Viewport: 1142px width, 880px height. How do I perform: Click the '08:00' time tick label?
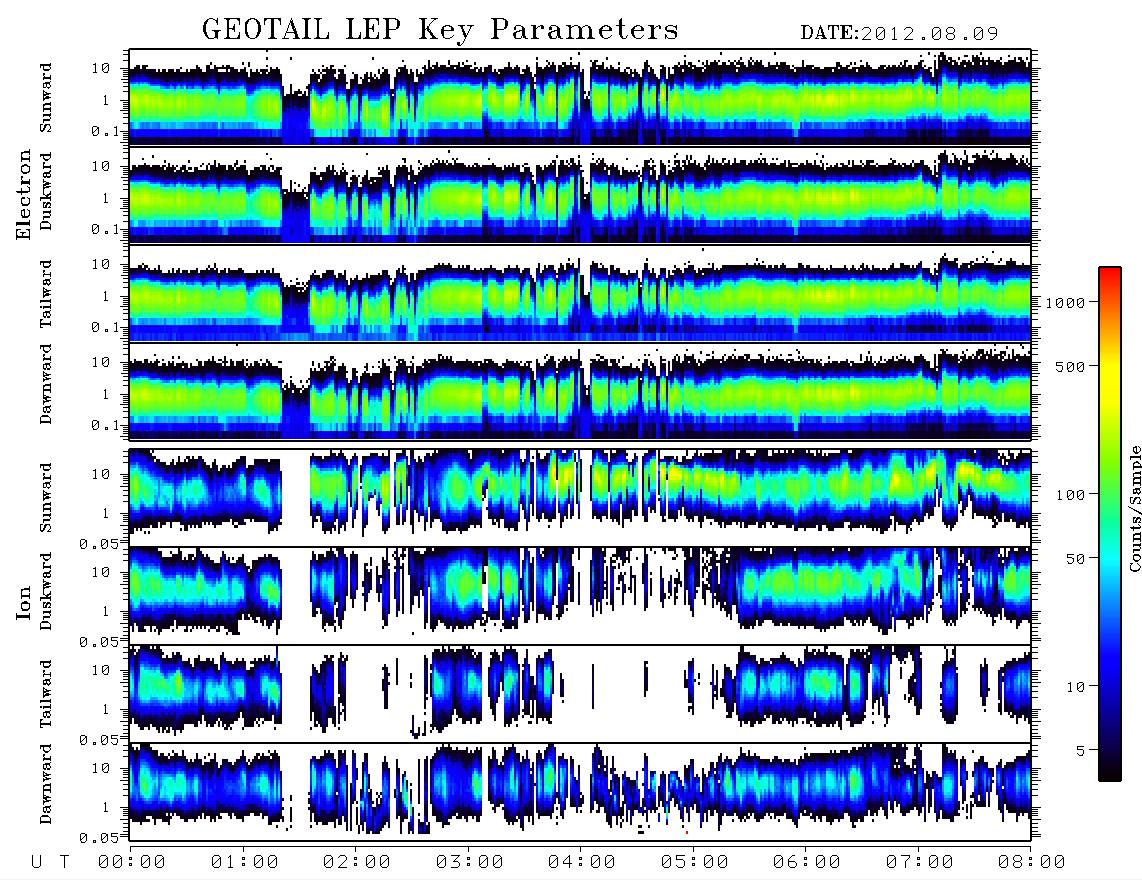1032,863
